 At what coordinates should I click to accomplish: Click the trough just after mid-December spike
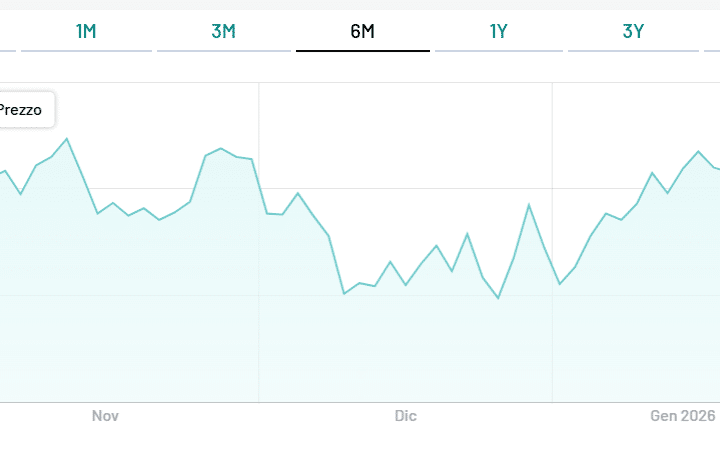(560, 284)
